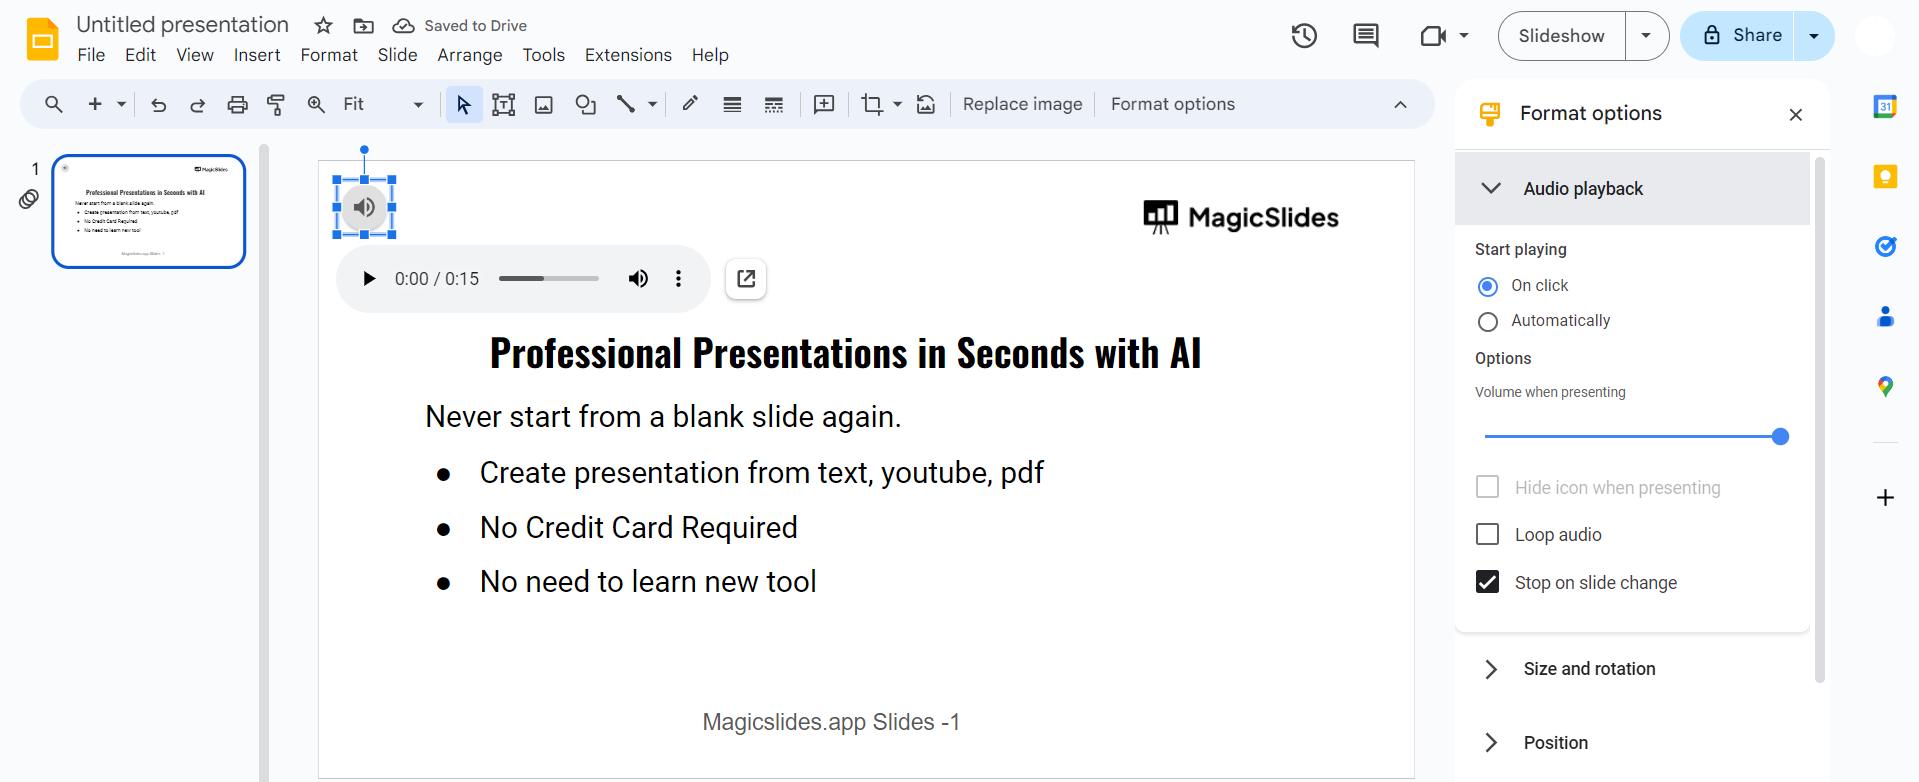Viewport: 1919px width, 782px height.
Task: Expand the Position section
Action: (1632, 743)
